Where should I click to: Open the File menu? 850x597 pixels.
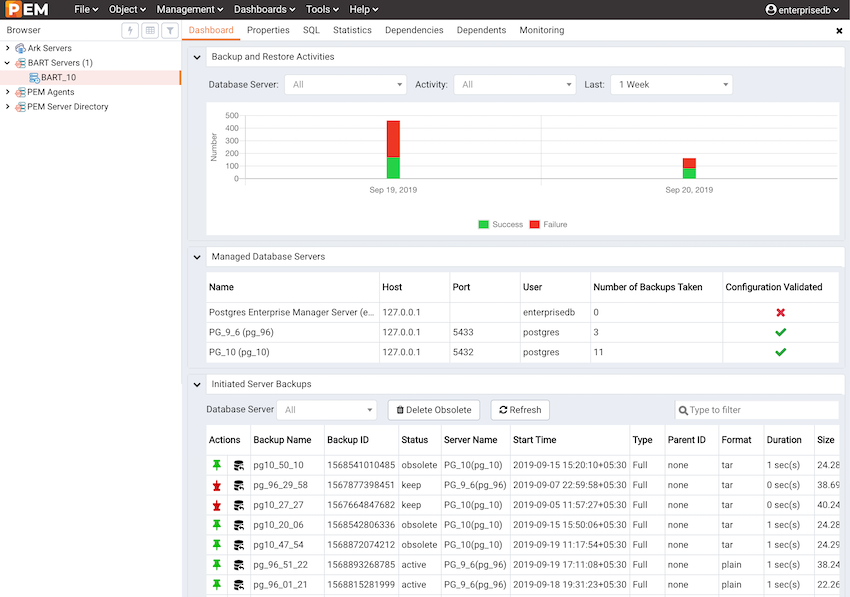(x=86, y=9)
